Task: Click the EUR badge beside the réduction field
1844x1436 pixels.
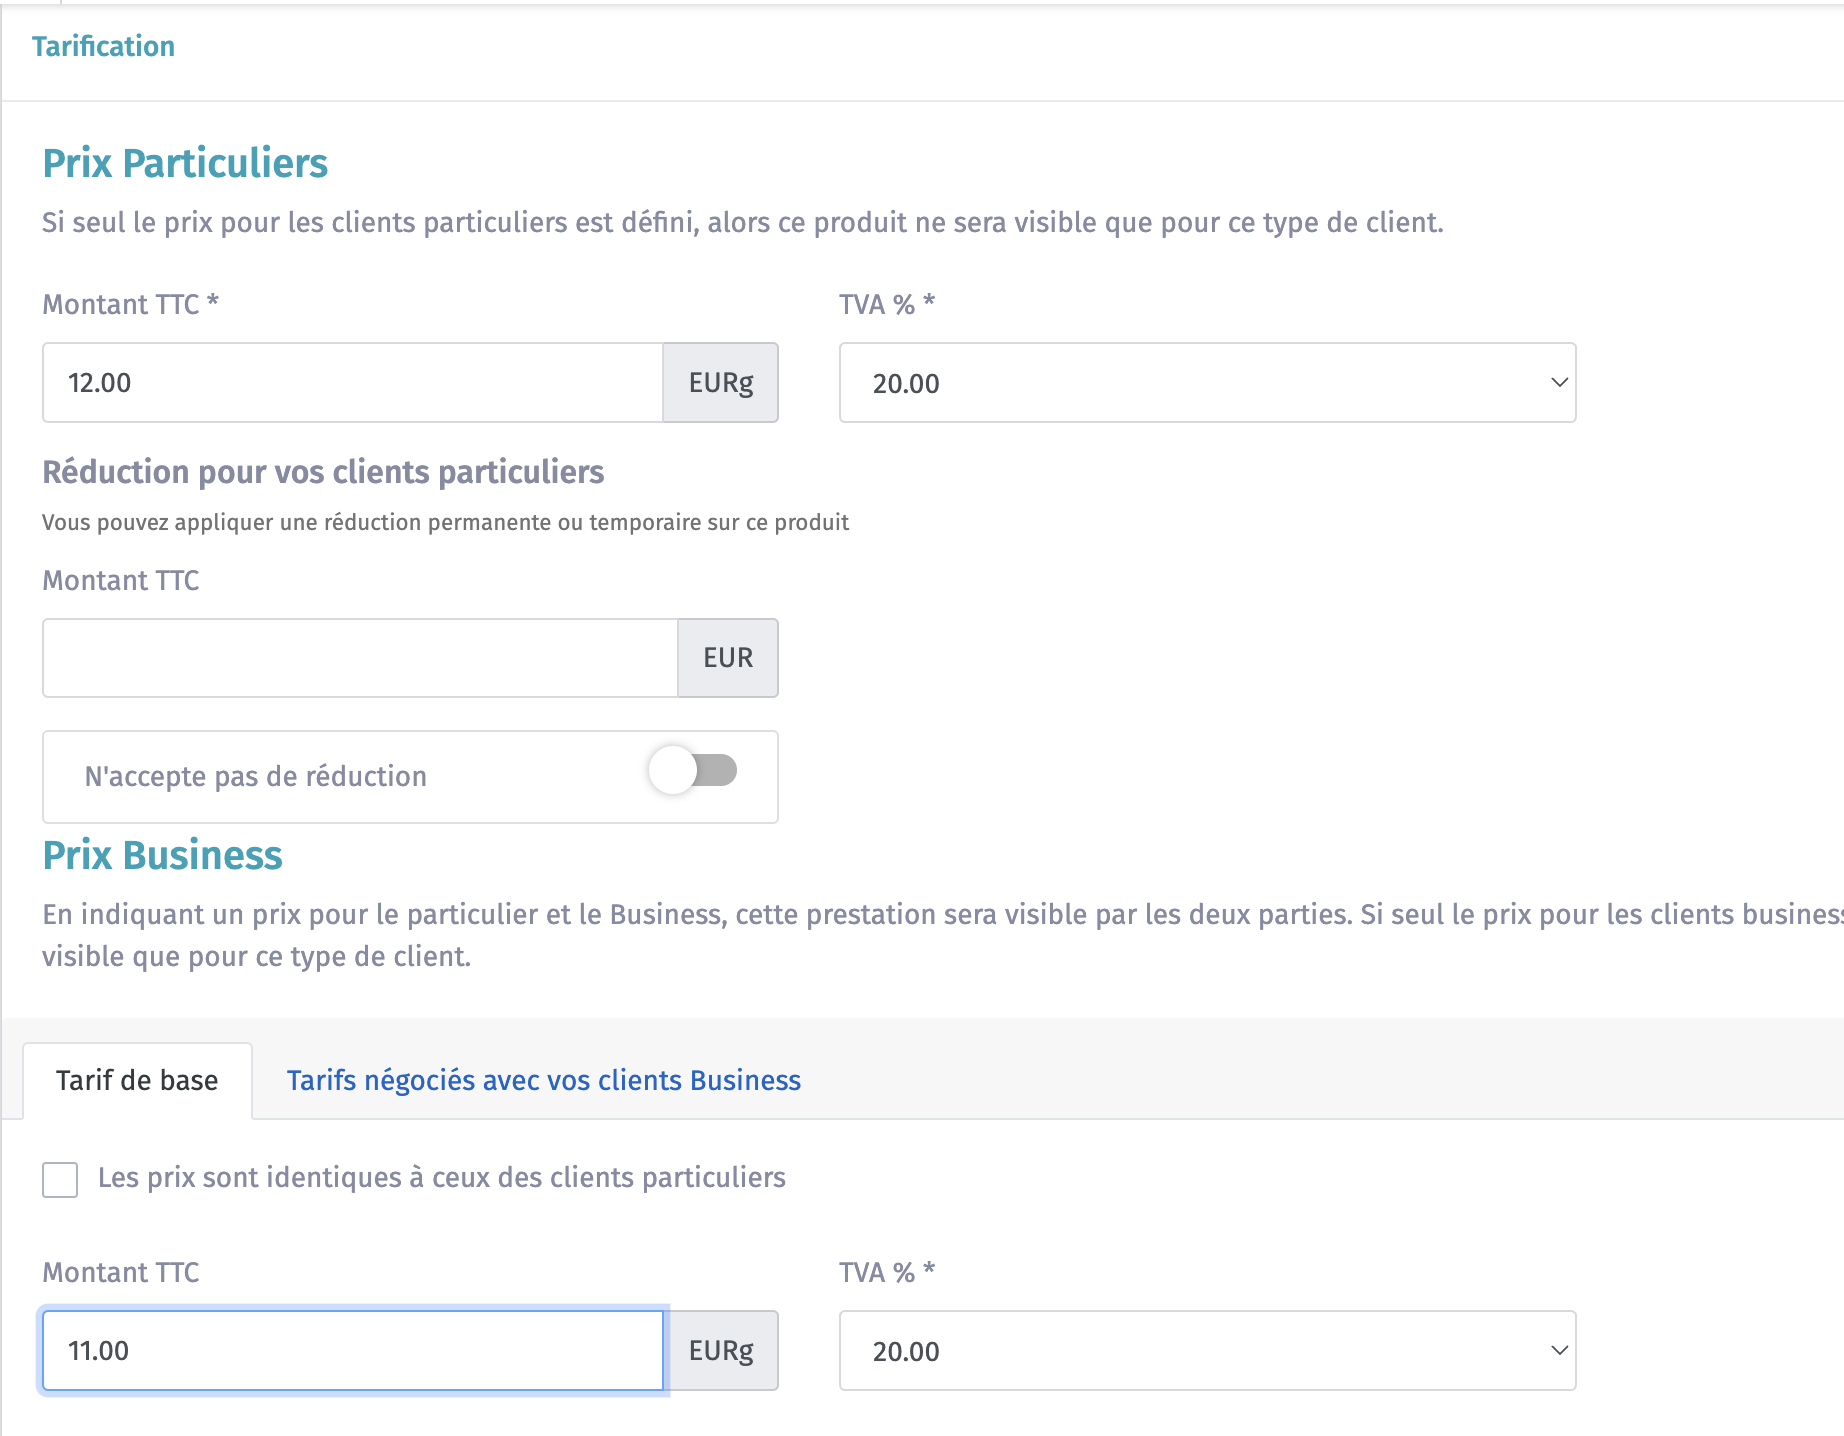Action: 727,658
